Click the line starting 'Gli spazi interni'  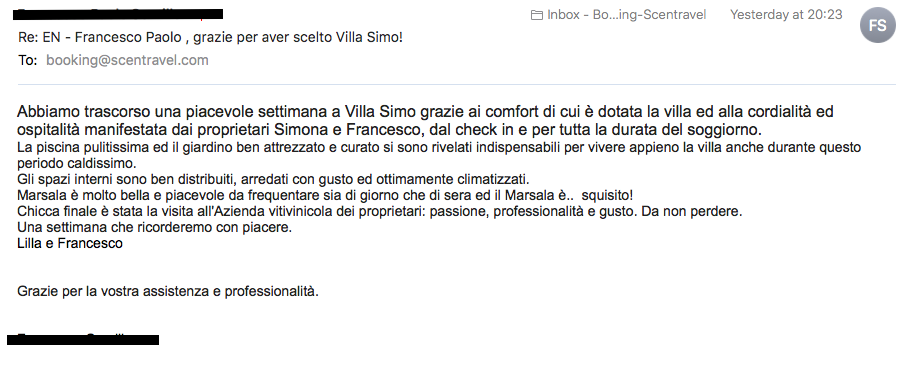(273, 179)
